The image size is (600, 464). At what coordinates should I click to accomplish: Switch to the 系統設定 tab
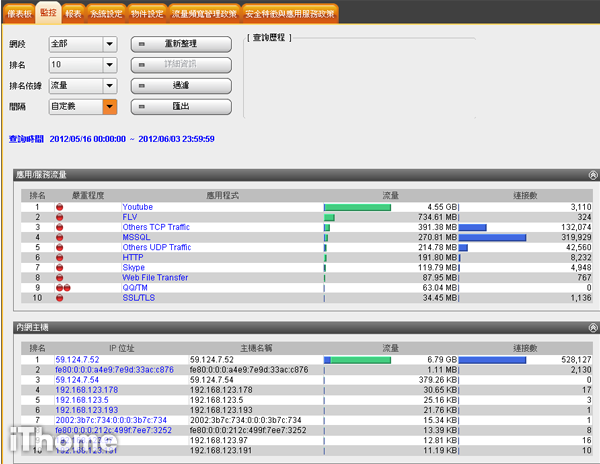(x=109, y=13)
